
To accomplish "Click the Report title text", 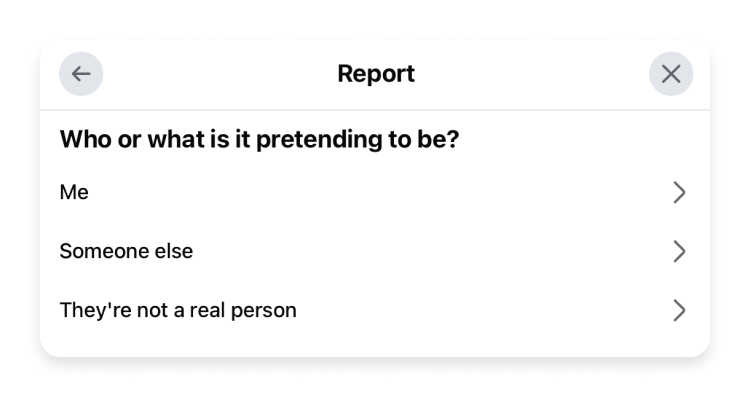I will (x=376, y=74).
